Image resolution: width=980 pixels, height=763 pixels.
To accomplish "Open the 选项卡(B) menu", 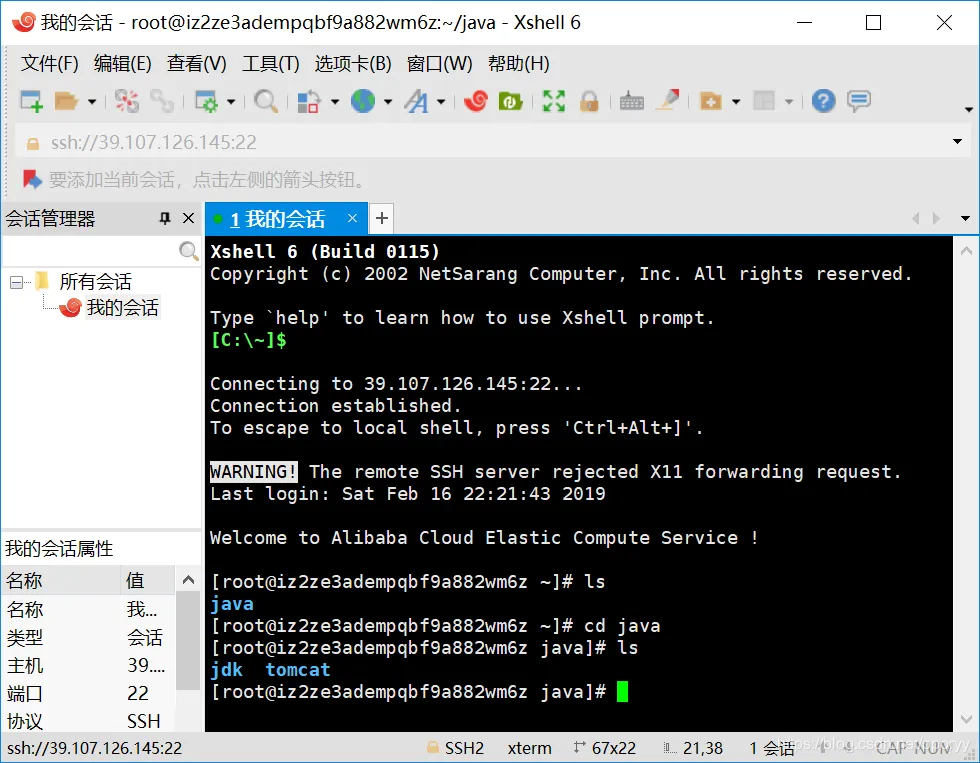I will click(353, 64).
